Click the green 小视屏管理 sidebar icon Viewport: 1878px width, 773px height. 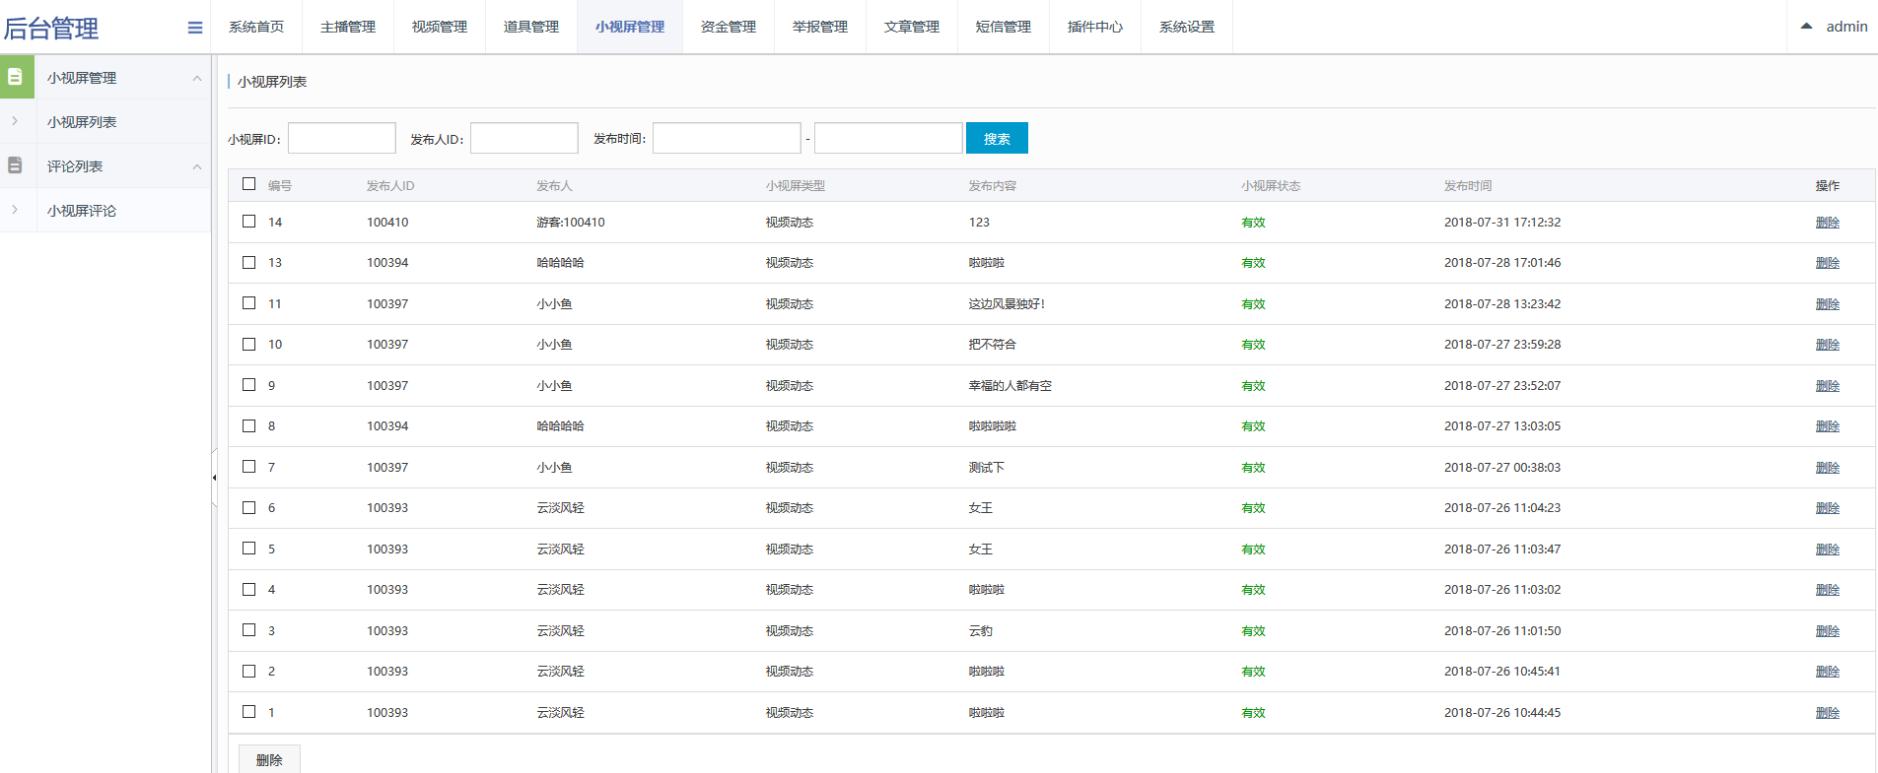click(16, 77)
